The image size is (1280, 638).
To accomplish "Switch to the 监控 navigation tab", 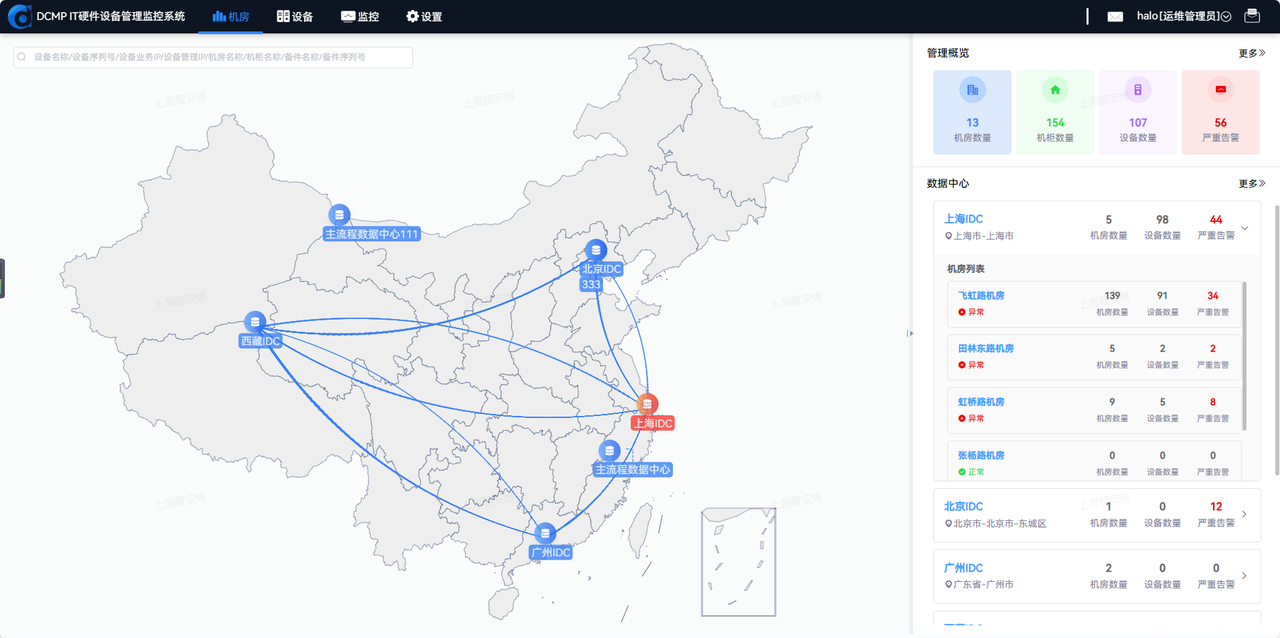I will tap(360, 16).
